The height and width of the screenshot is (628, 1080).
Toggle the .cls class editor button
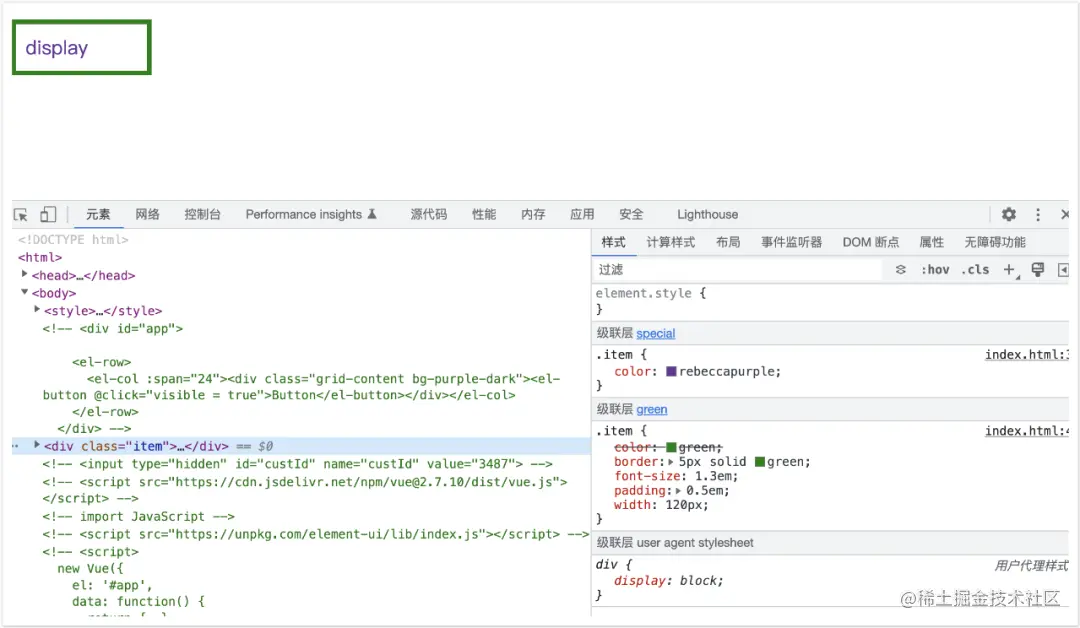975,270
